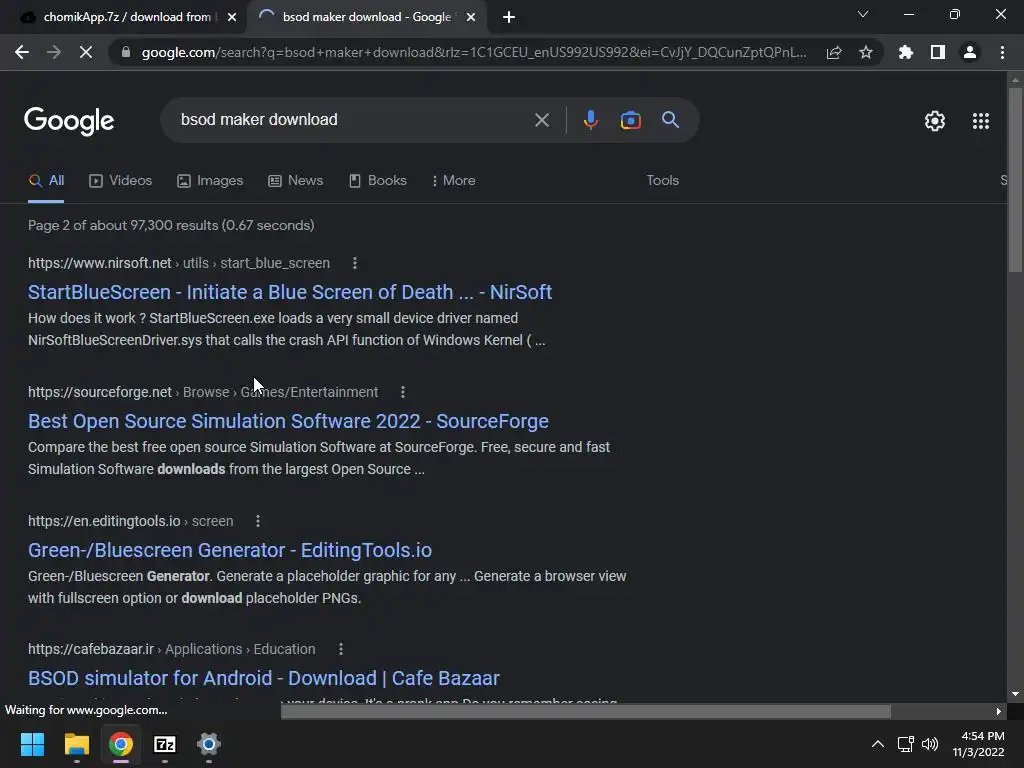This screenshot has height=768, width=1024.
Task: Open the network status tray icon
Action: (906, 744)
